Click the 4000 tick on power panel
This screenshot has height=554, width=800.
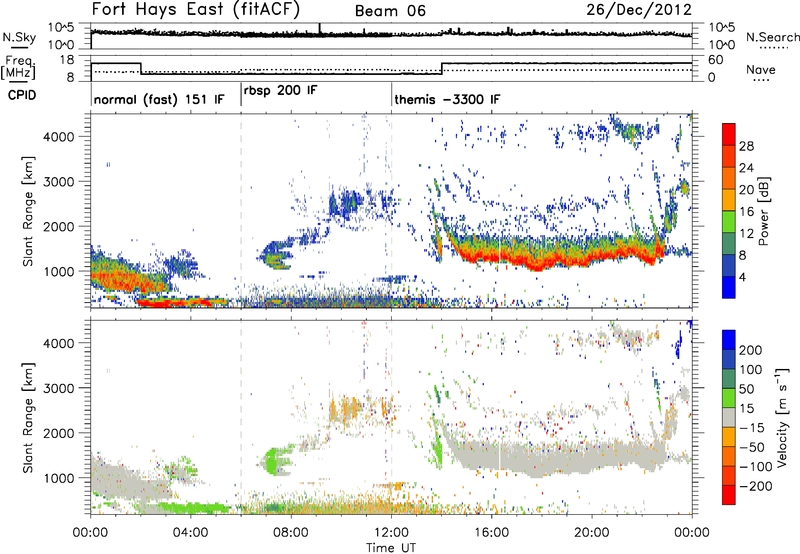58,137
